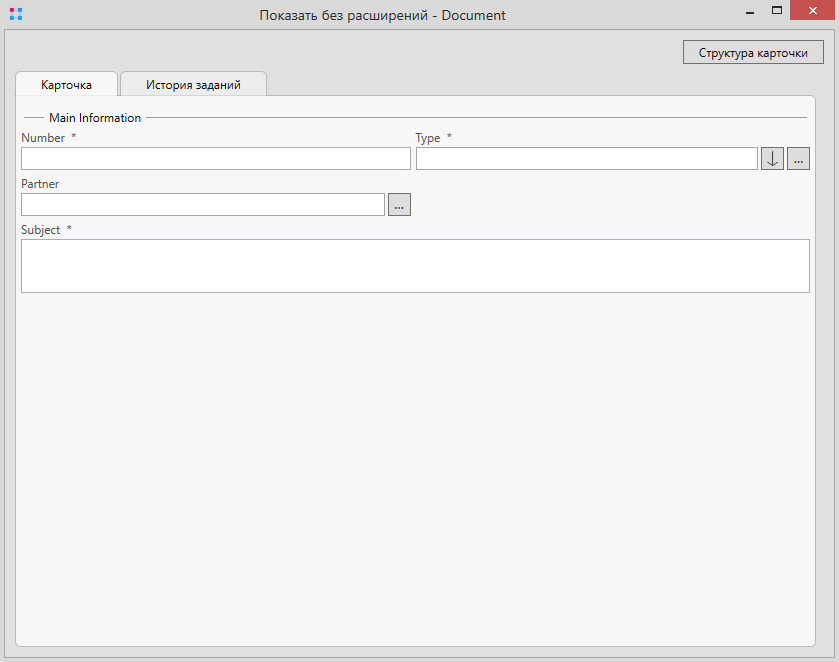Click the Partner field label
The width and height of the screenshot is (839, 662).
click(x=40, y=184)
